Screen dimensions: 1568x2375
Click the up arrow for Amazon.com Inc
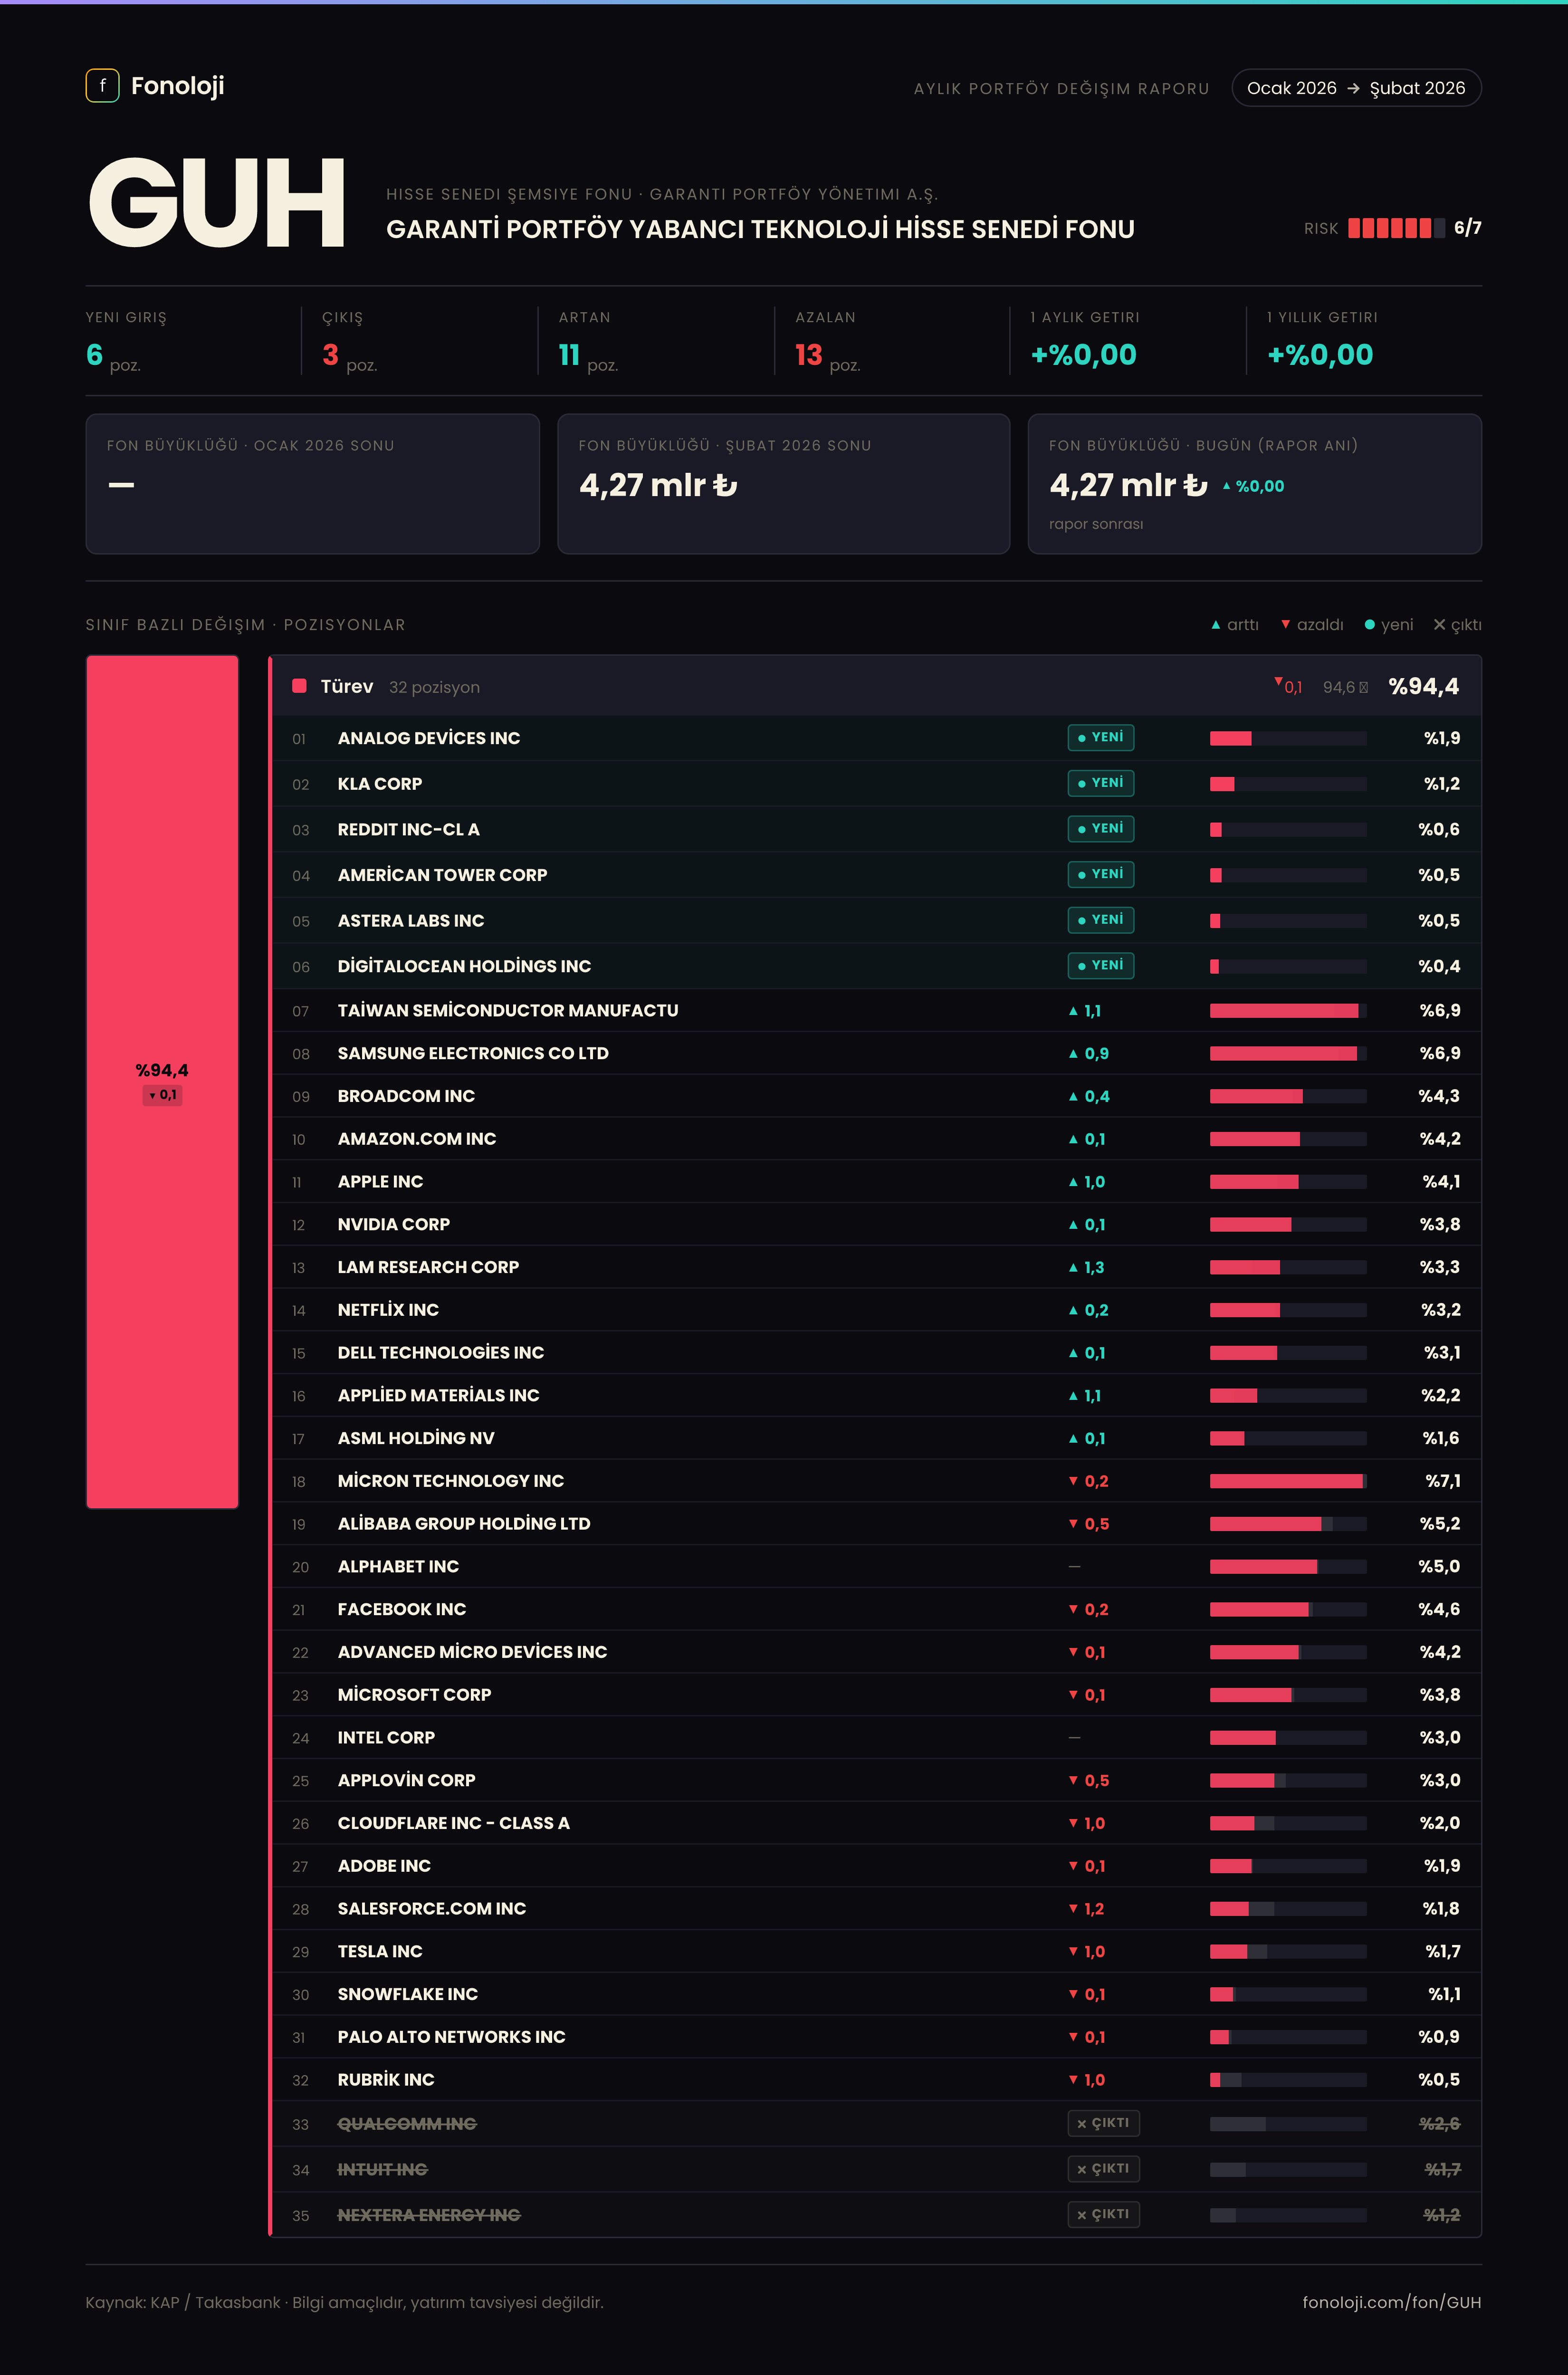(x=1073, y=1139)
